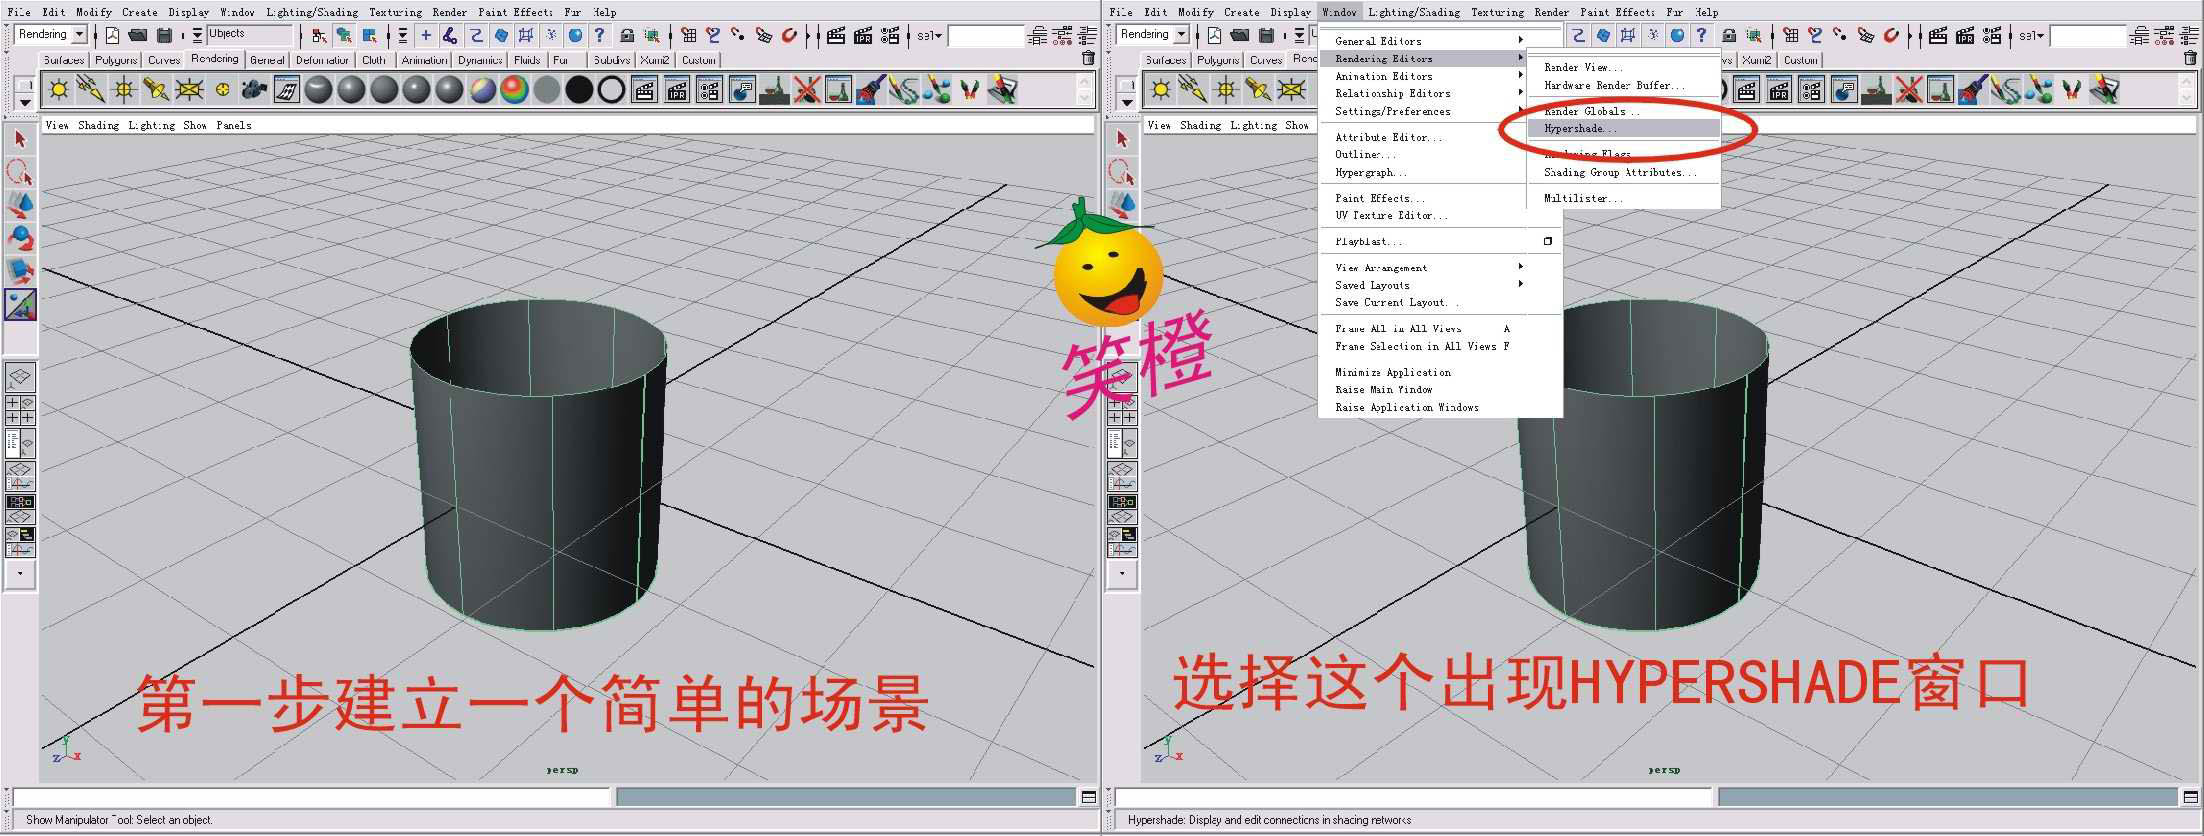
Task: Open Hypershade from Rendering Editors submenu
Action: pyautogui.click(x=1625, y=129)
